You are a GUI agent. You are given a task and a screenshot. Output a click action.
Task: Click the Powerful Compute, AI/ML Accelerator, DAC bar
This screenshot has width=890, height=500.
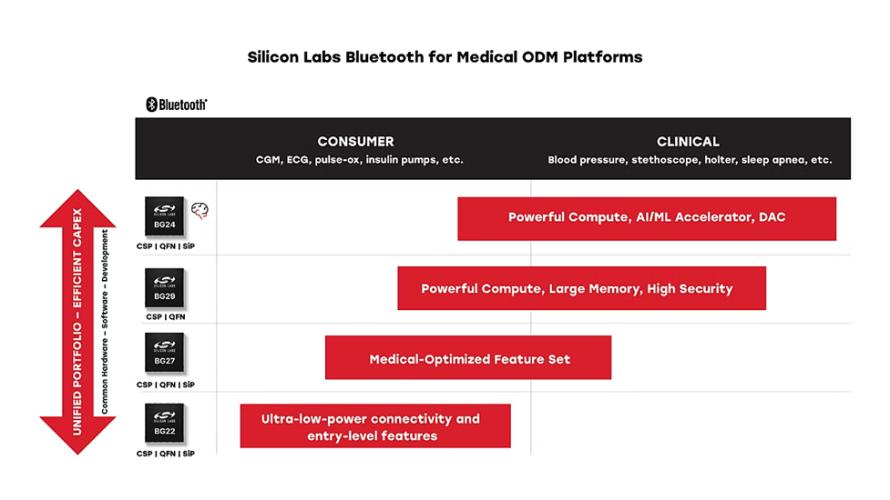(646, 219)
